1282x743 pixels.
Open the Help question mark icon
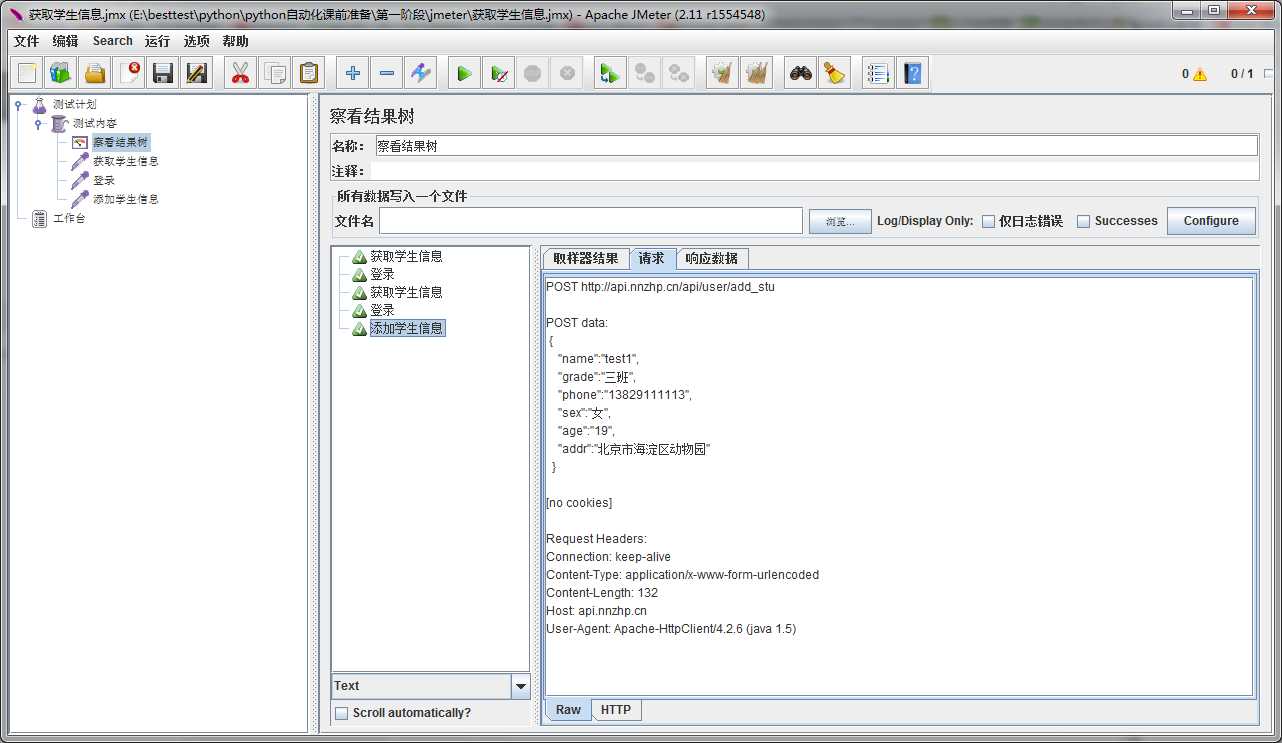[912, 73]
